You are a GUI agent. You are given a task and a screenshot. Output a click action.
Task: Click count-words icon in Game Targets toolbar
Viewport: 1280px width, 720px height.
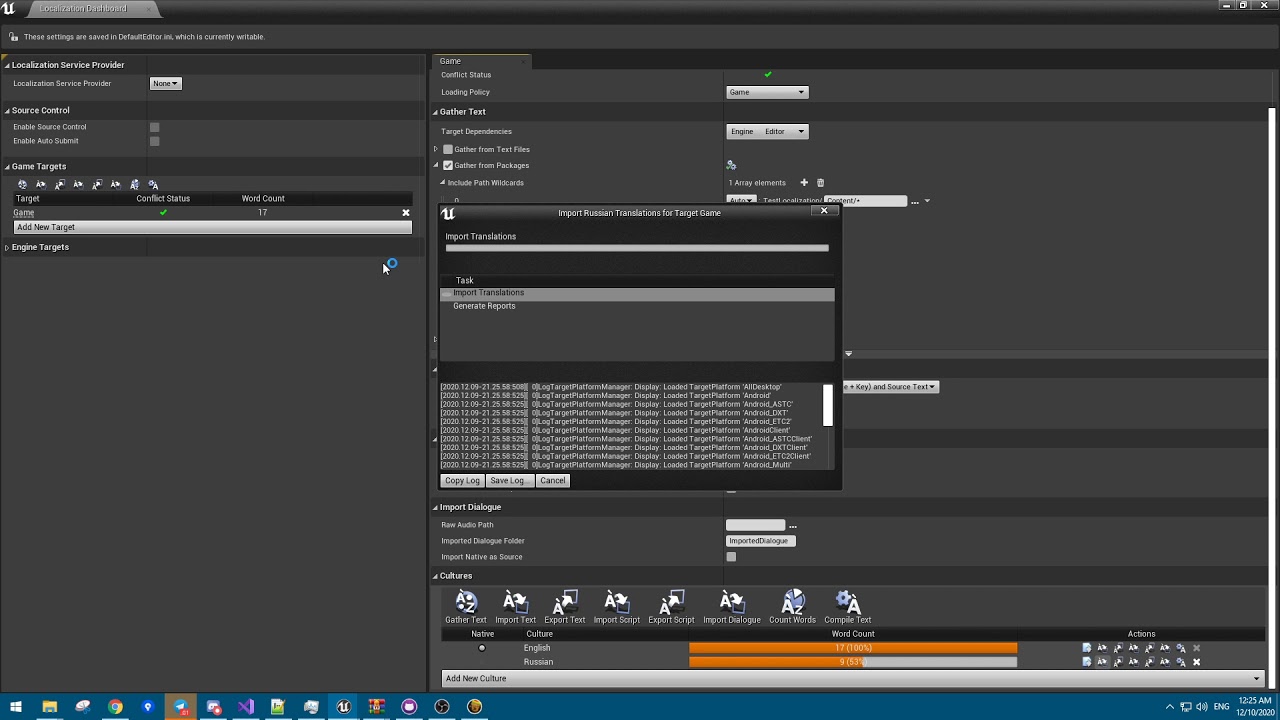point(134,184)
